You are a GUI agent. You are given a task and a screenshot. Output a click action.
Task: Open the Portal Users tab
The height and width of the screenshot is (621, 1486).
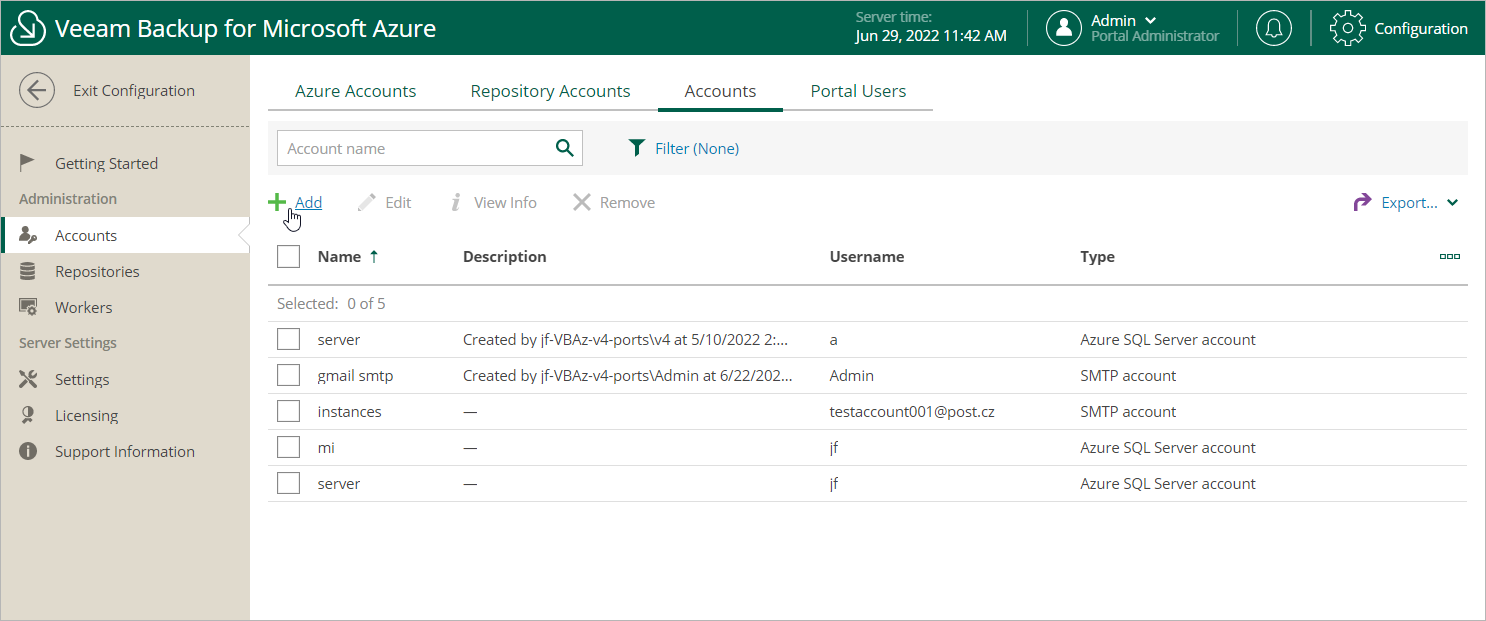tap(858, 91)
